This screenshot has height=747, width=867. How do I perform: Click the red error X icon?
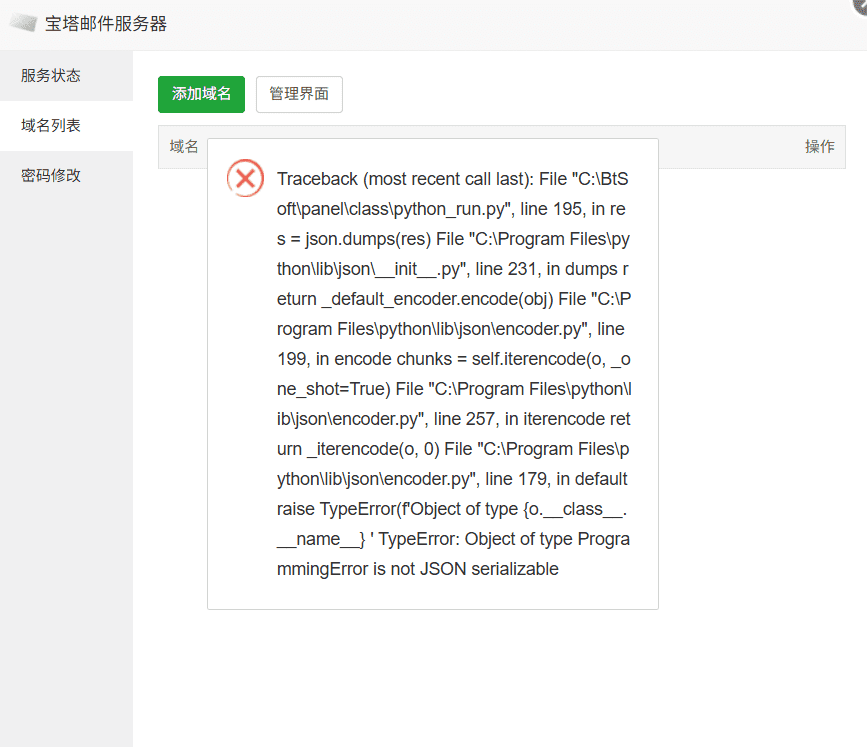[x=246, y=178]
